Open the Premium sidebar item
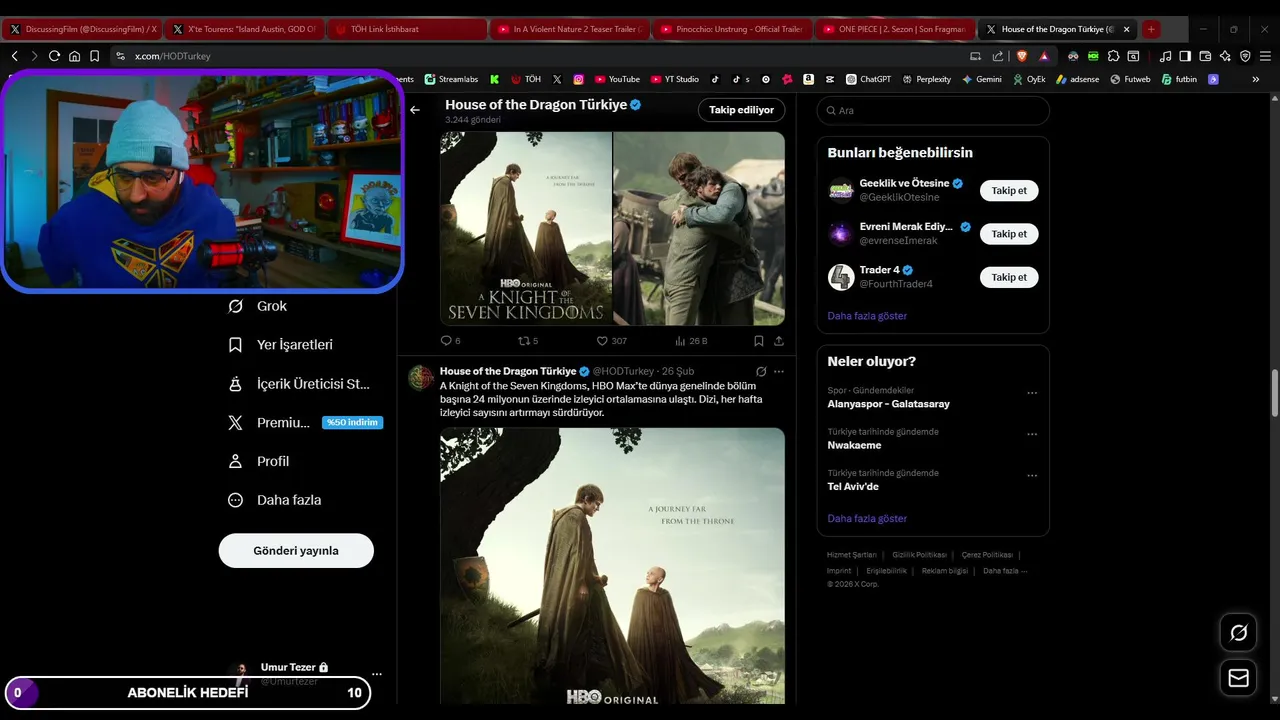Screen dimensions: 1280x720 [304, 423]
